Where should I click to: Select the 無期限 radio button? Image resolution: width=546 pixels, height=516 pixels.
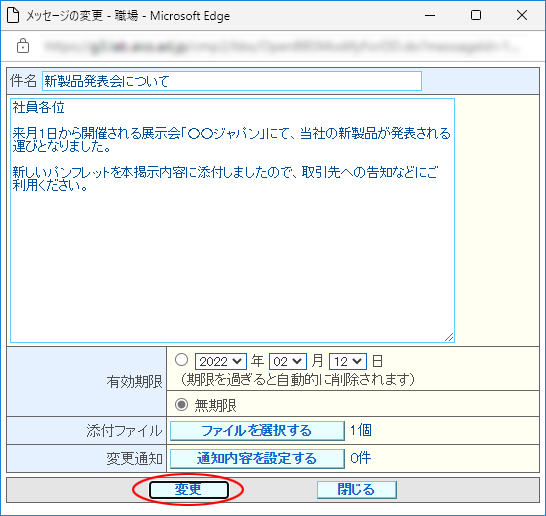[181, 405]
